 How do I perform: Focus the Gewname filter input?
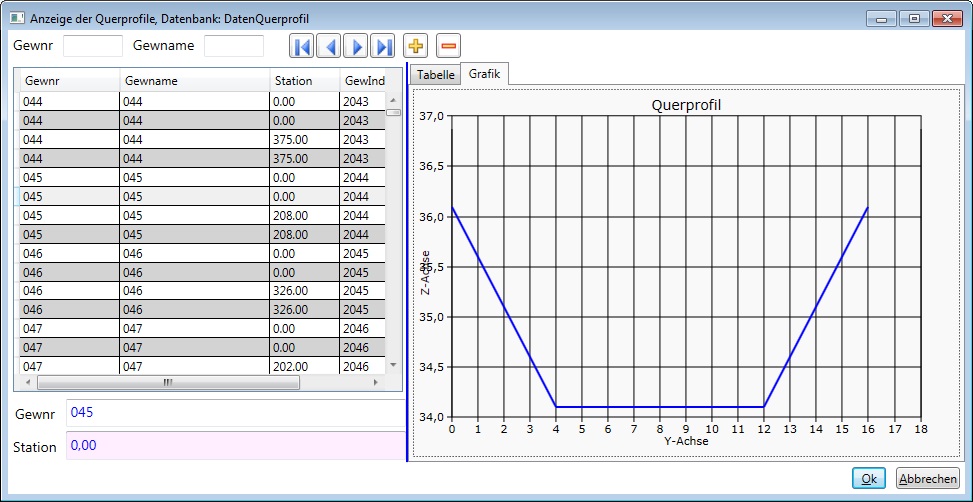pyautogui.click(x=234, y=46)
